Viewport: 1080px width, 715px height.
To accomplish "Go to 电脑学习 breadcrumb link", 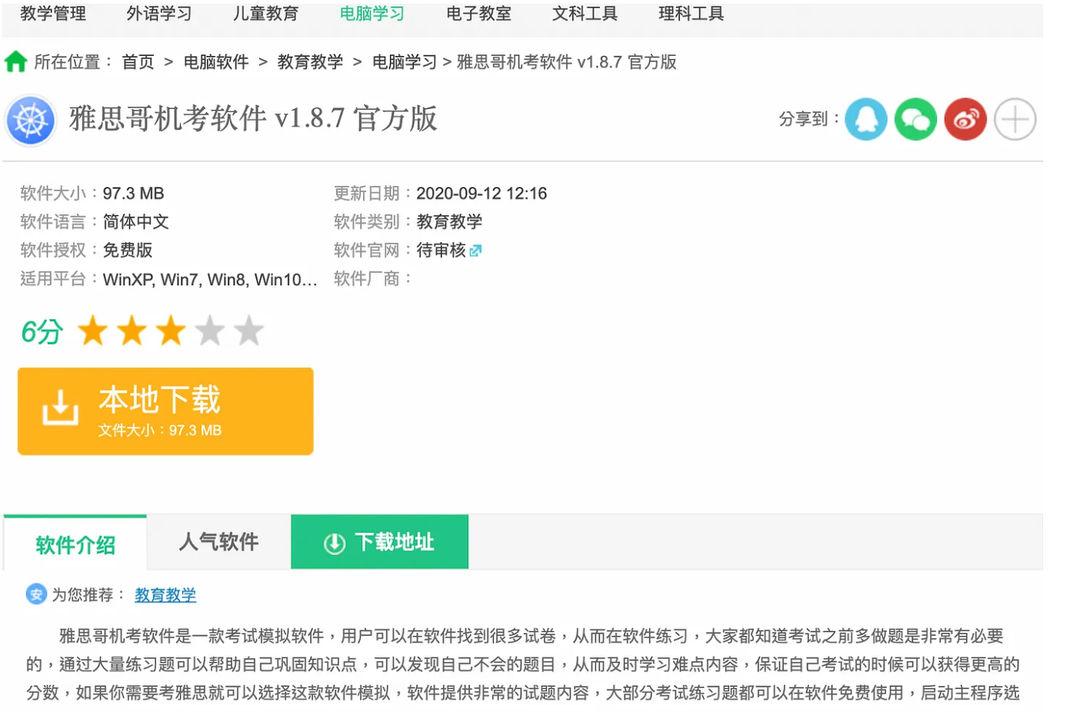I will (404, 62).
